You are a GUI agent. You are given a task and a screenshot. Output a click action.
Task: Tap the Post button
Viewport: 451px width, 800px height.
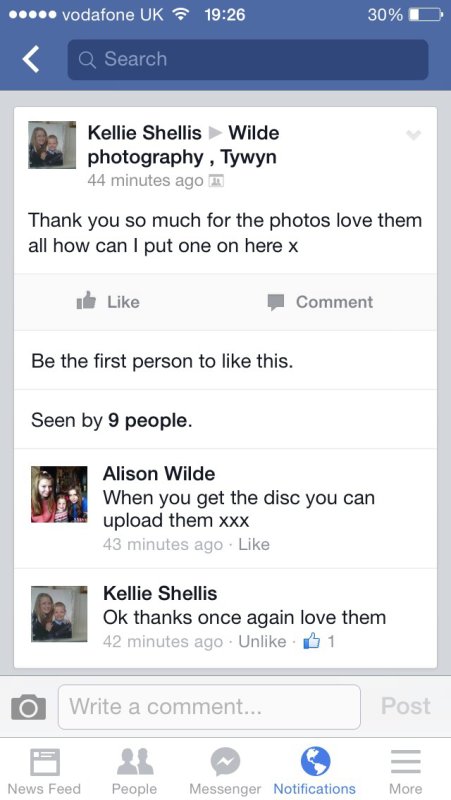pyautogui.click(x=406, y=706)
